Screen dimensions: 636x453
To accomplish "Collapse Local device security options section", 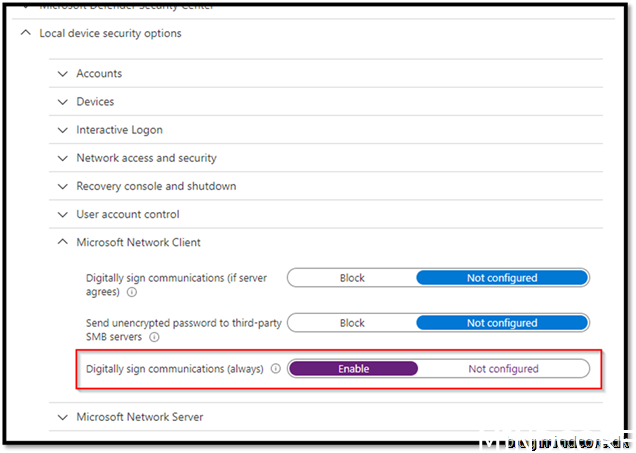I will [x=24, y=33].
